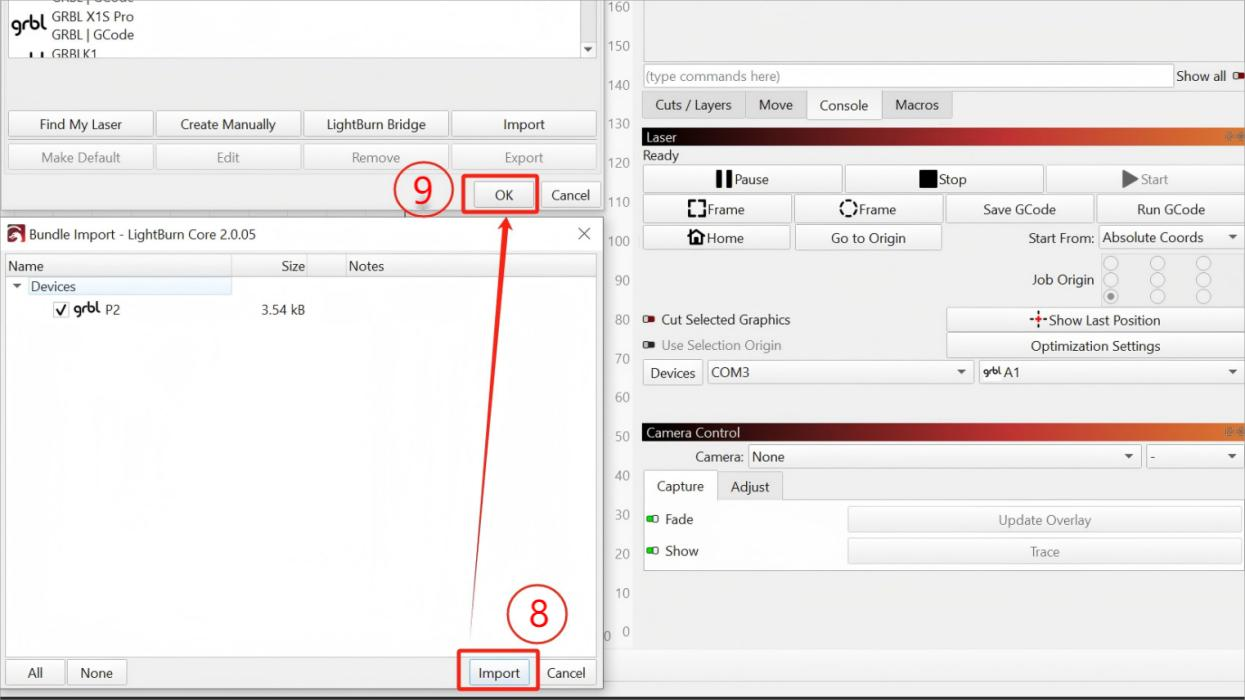Select top-right Job Origin radio button
This screenshot has height=700, width=1245.
pos(1204,263)
